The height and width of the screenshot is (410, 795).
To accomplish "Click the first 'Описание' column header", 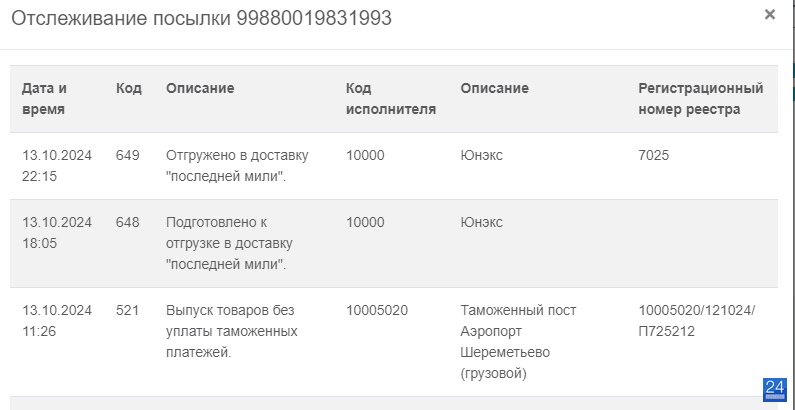I will tap(200, 88).
